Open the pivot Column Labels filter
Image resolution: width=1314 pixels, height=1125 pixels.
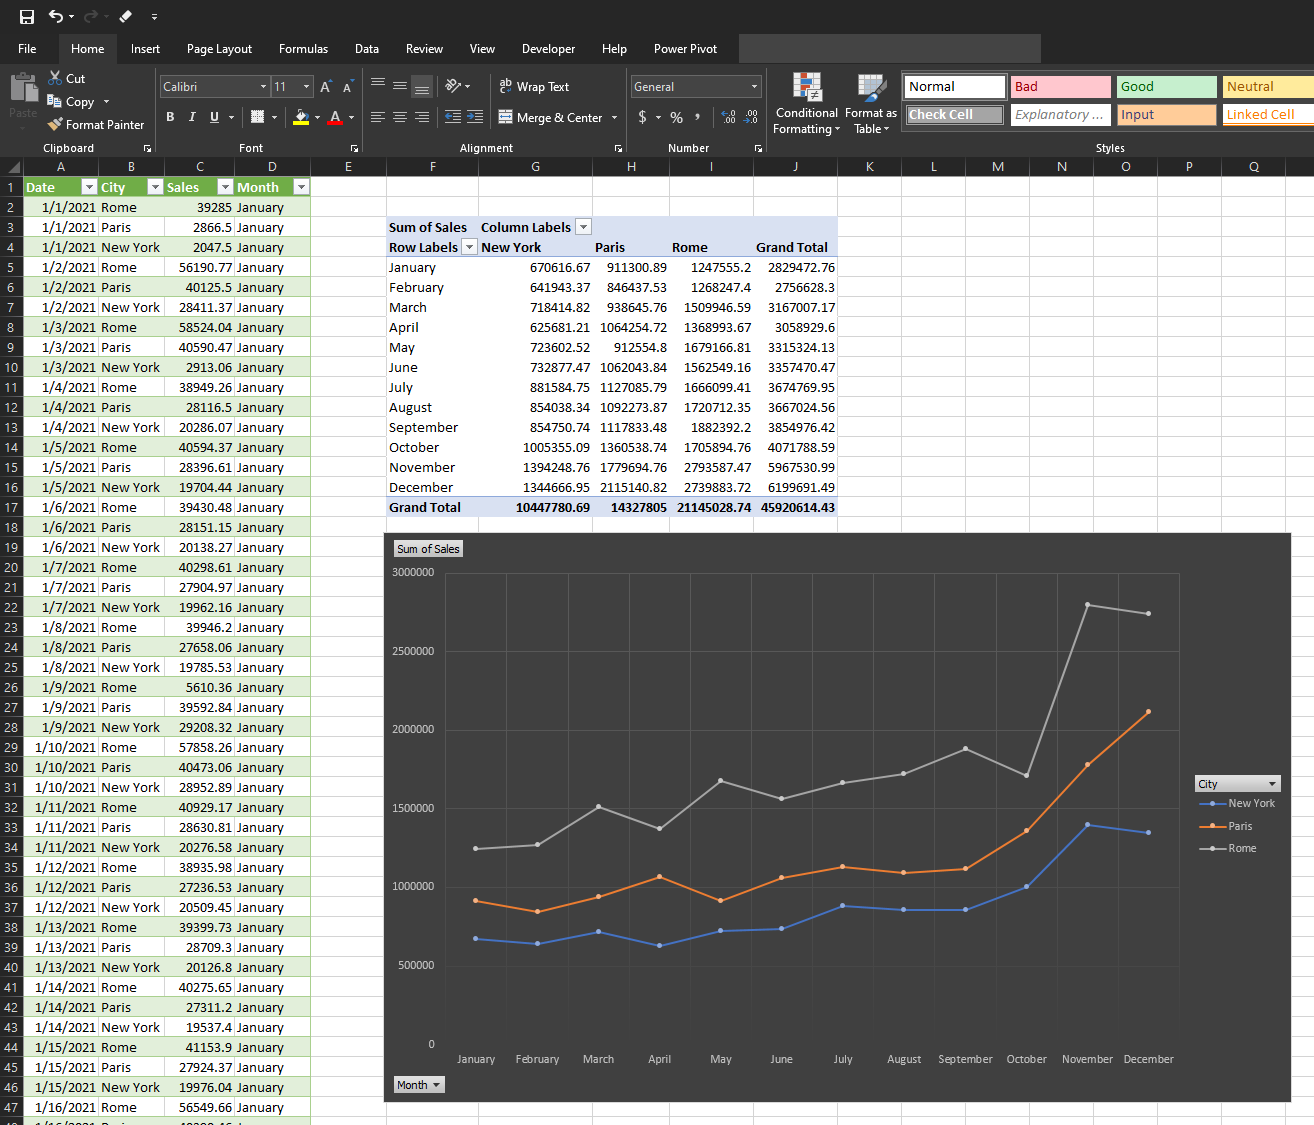coord(584,227)
